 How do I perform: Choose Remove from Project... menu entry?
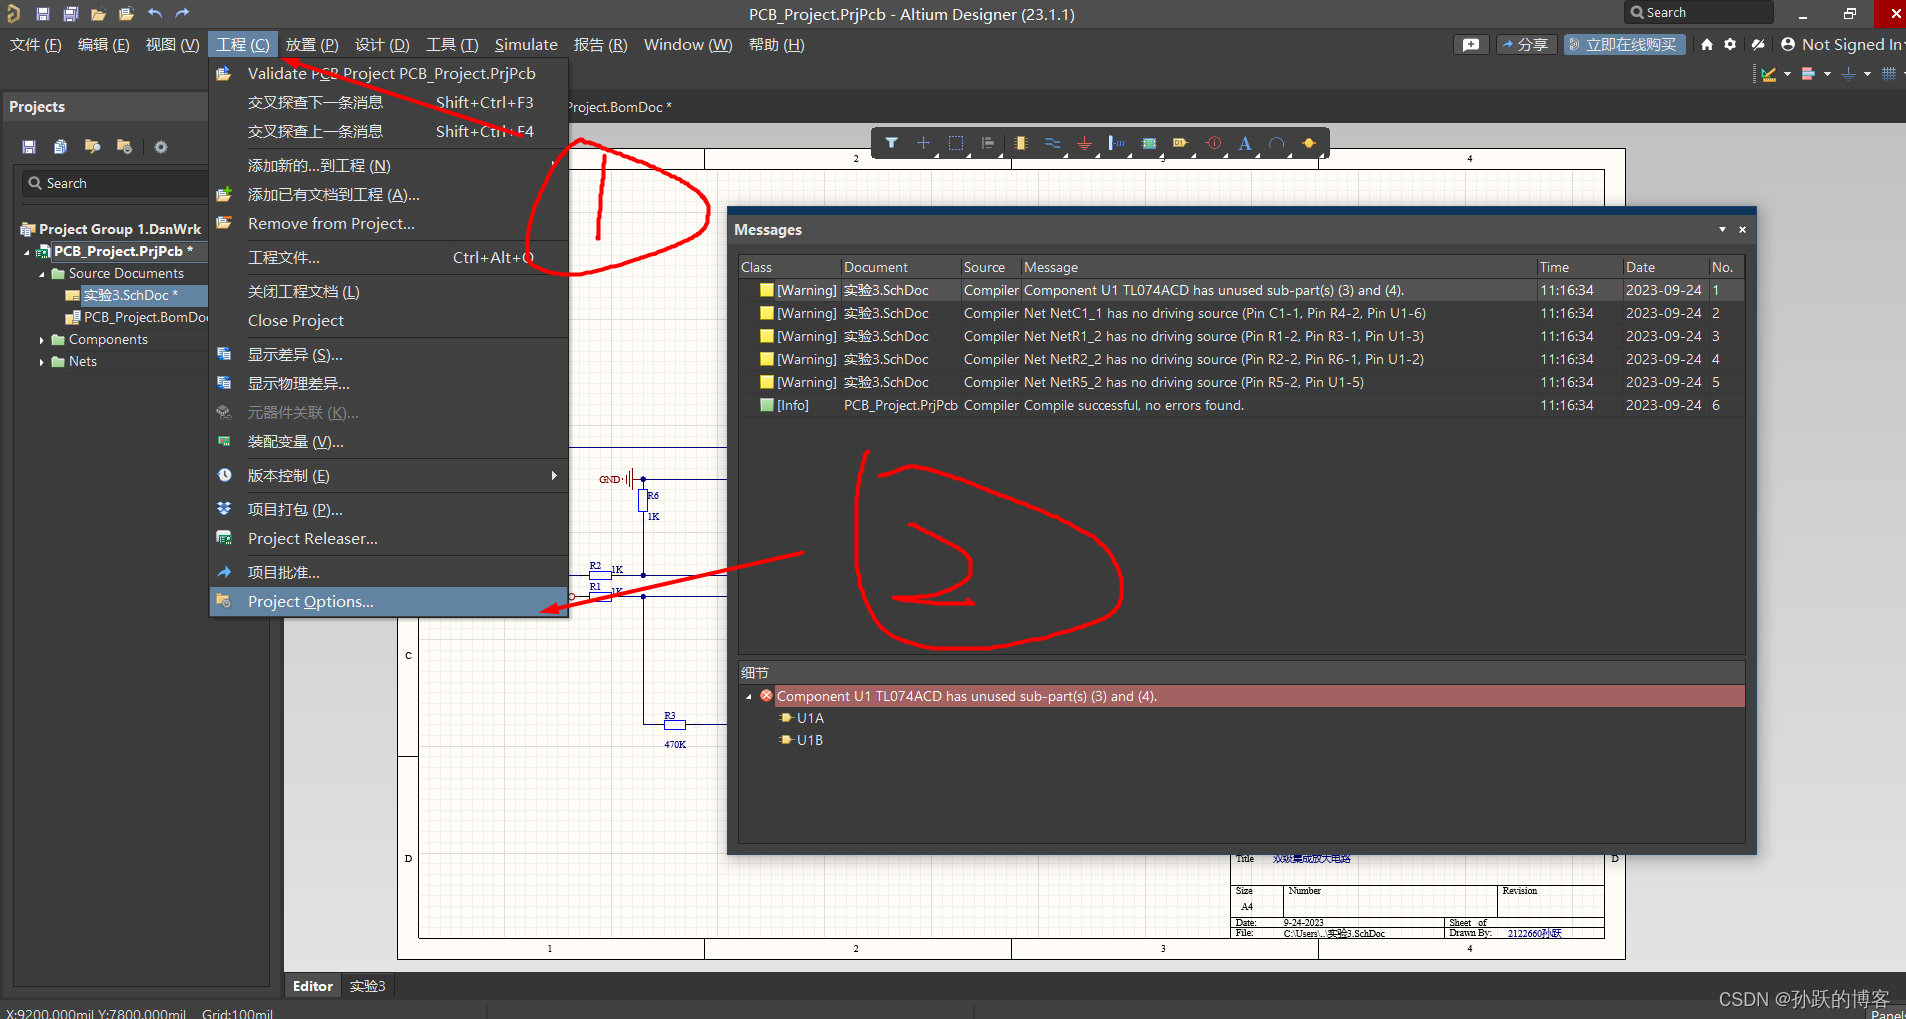tap(388, 224)
